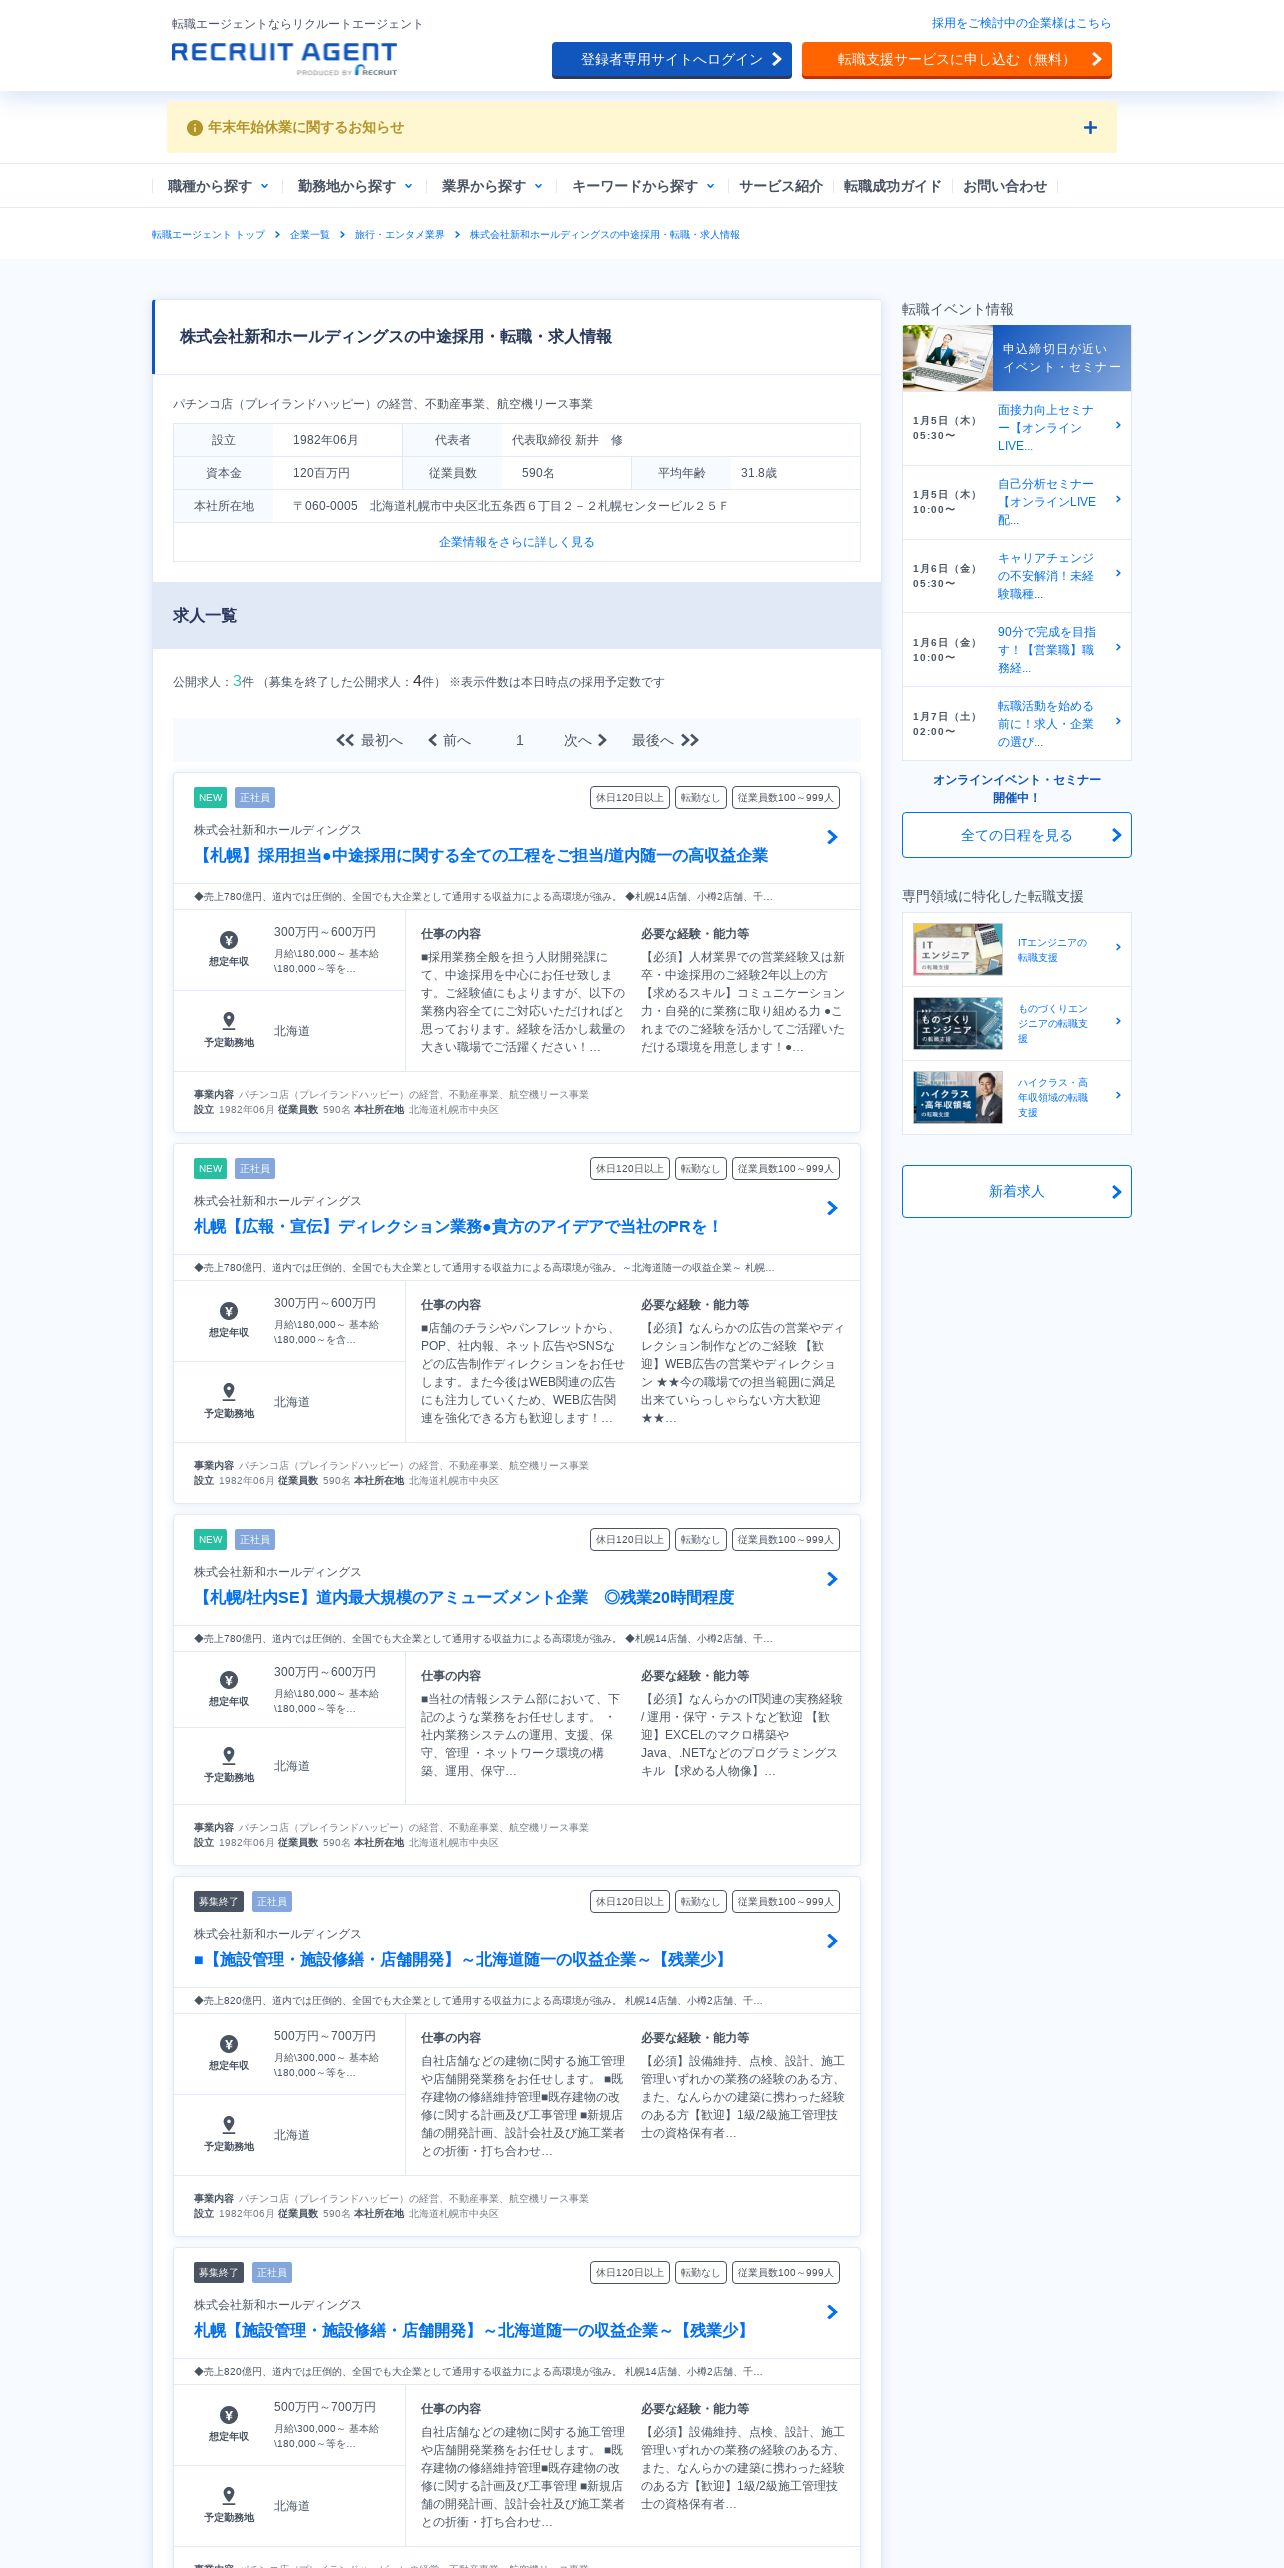Click the yen icon of the 社内SE job salary
The height and width of the screenshot is (2568, 1284).
coord(229,1680)
